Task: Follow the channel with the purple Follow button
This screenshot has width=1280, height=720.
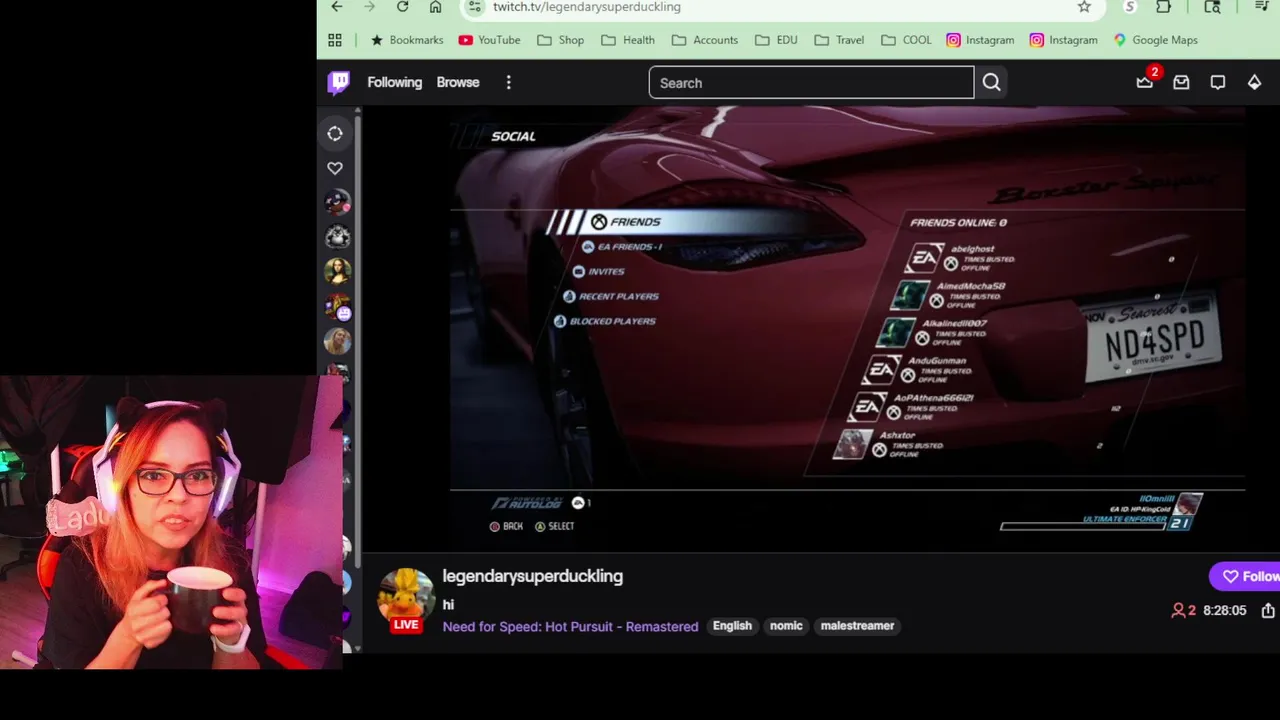Action: click(1247, 576)
